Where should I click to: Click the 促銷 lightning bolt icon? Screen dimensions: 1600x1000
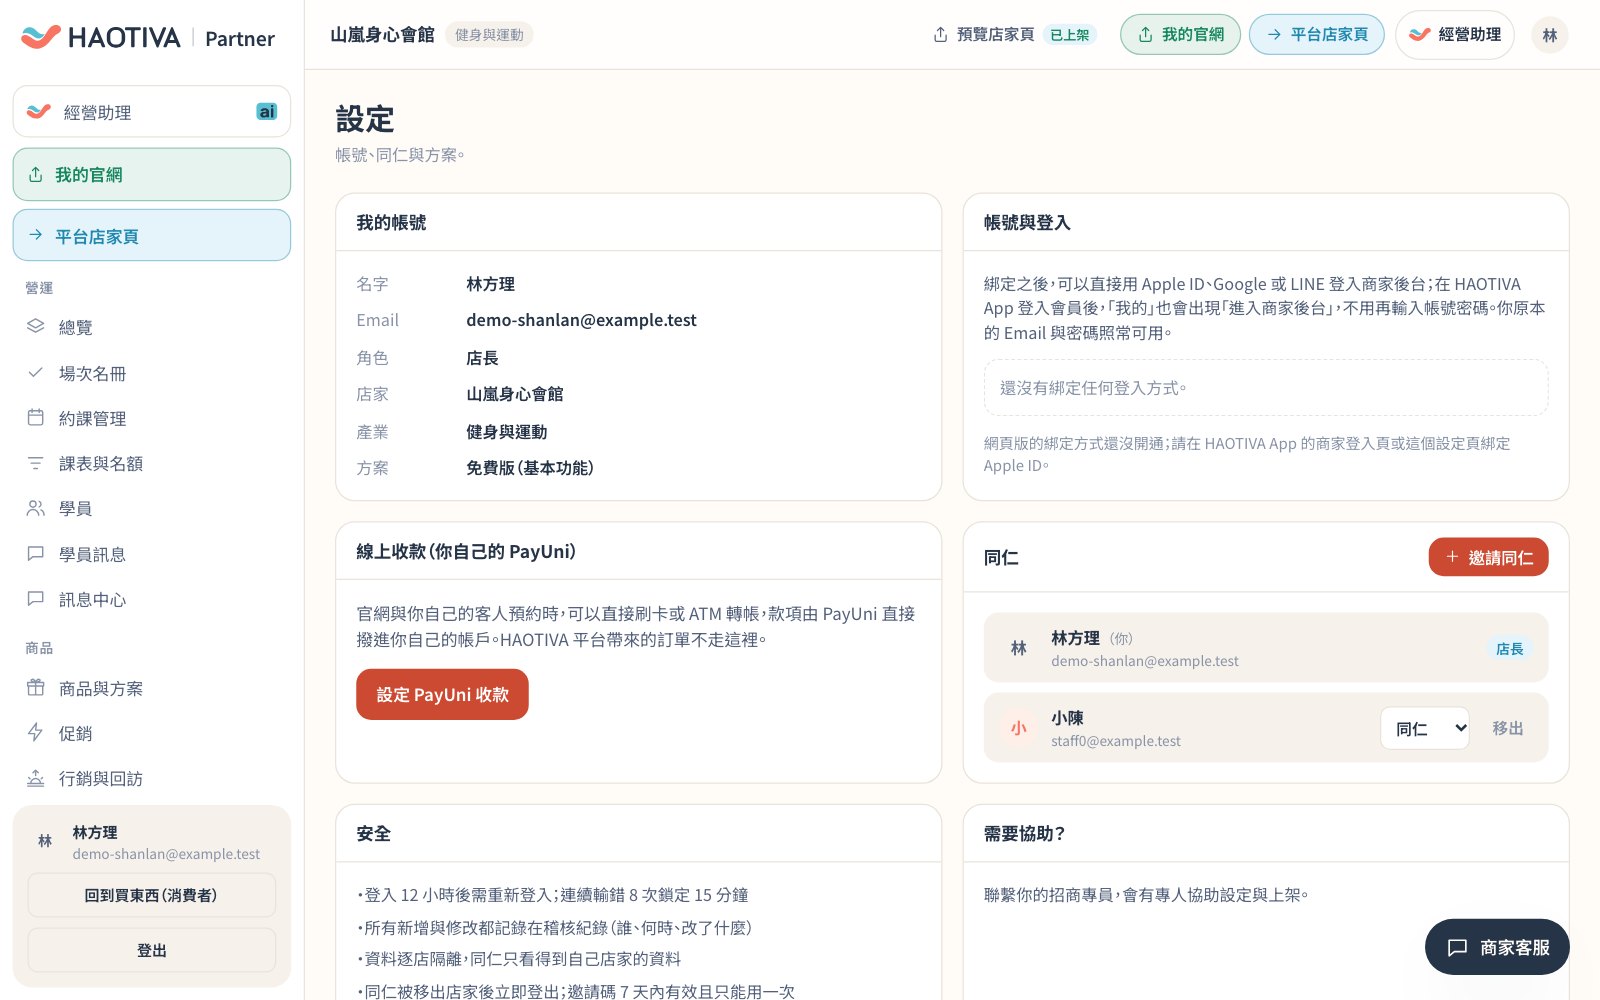pos(36,733)
